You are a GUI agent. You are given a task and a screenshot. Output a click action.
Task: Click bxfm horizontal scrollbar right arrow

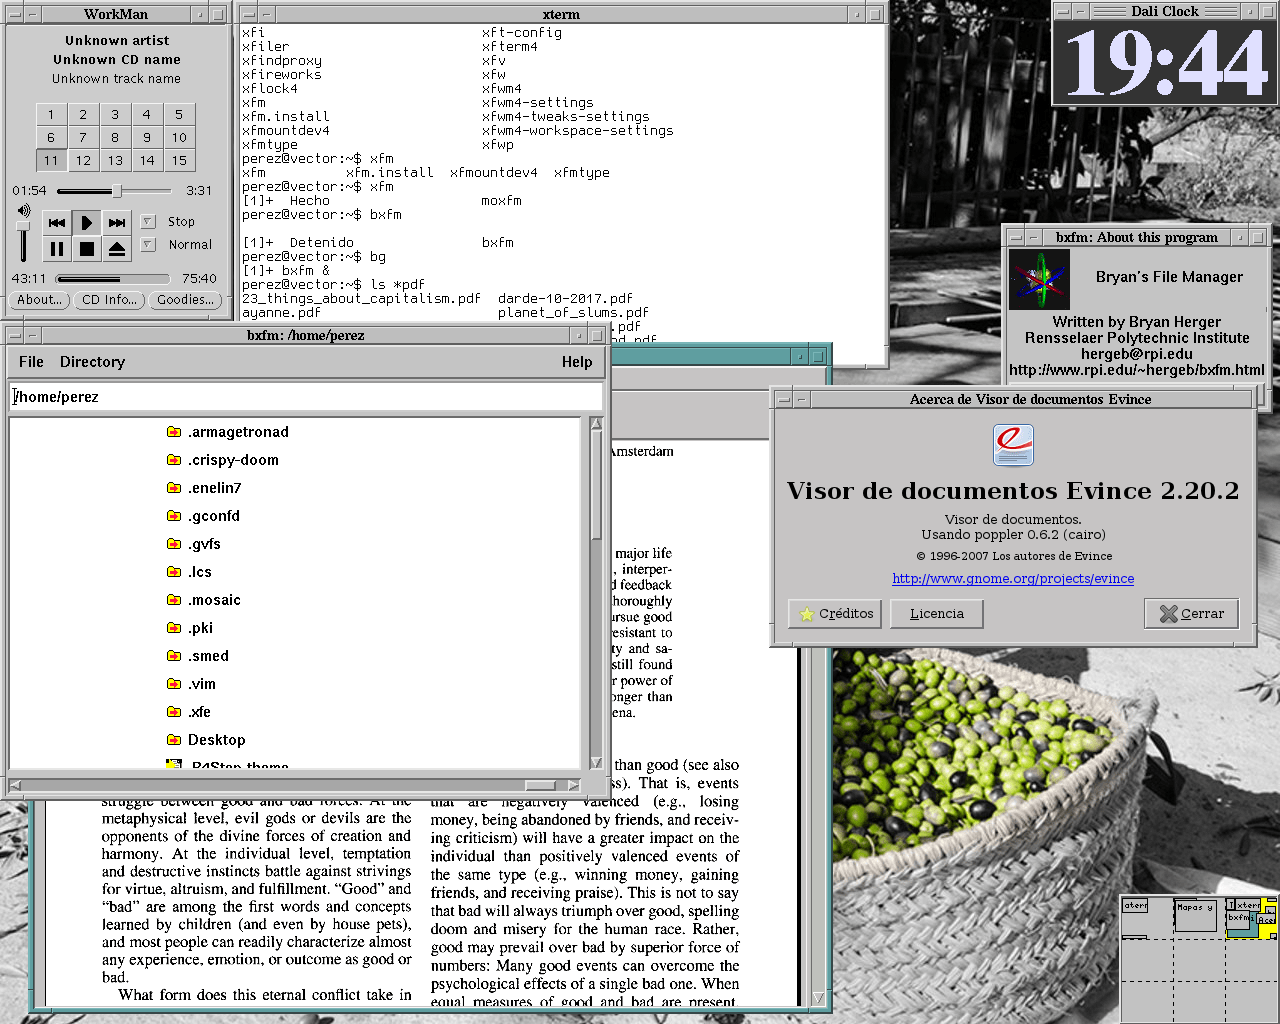coord(573,785)
